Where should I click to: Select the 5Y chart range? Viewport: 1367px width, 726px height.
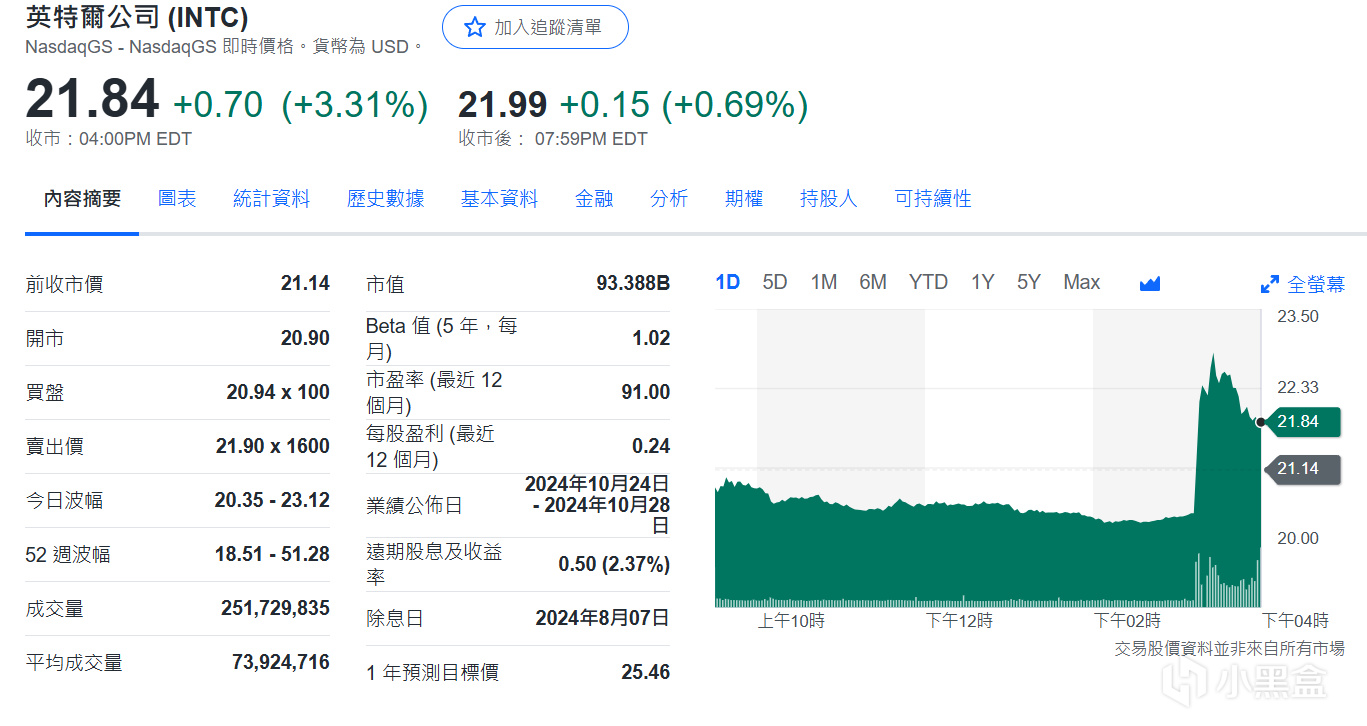point(1029,282)
